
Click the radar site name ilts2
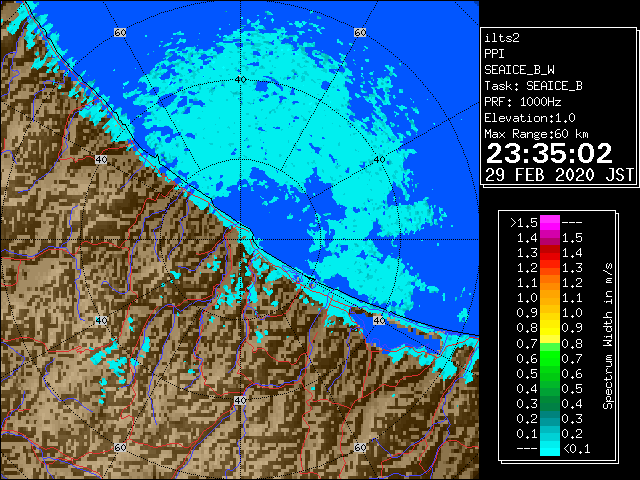(x=502, y=38)
